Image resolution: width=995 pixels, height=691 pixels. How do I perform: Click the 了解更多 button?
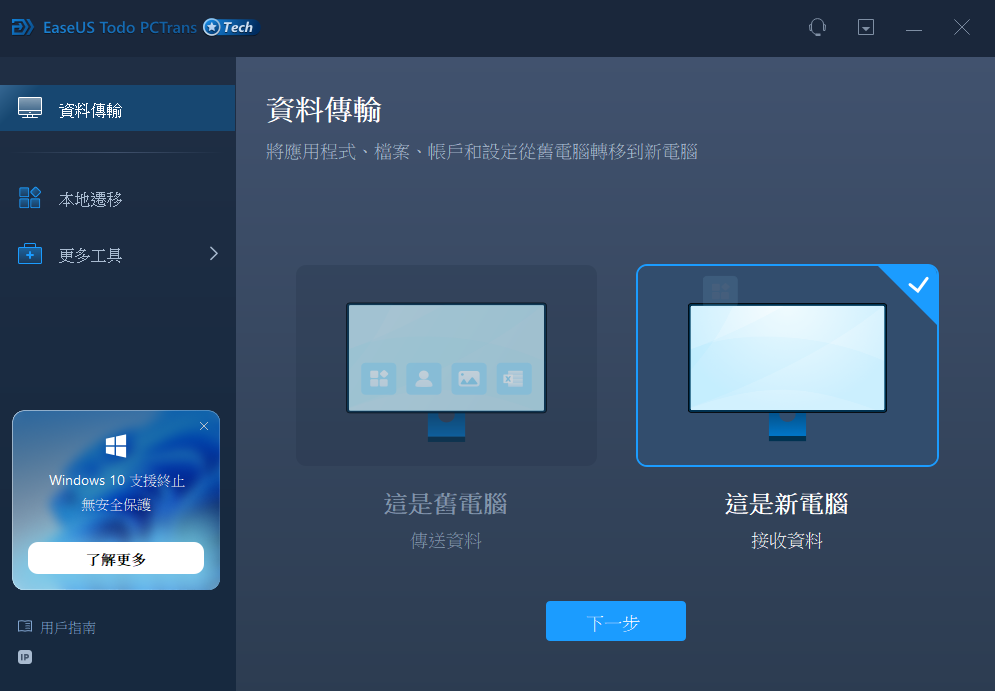coord(116,558)
